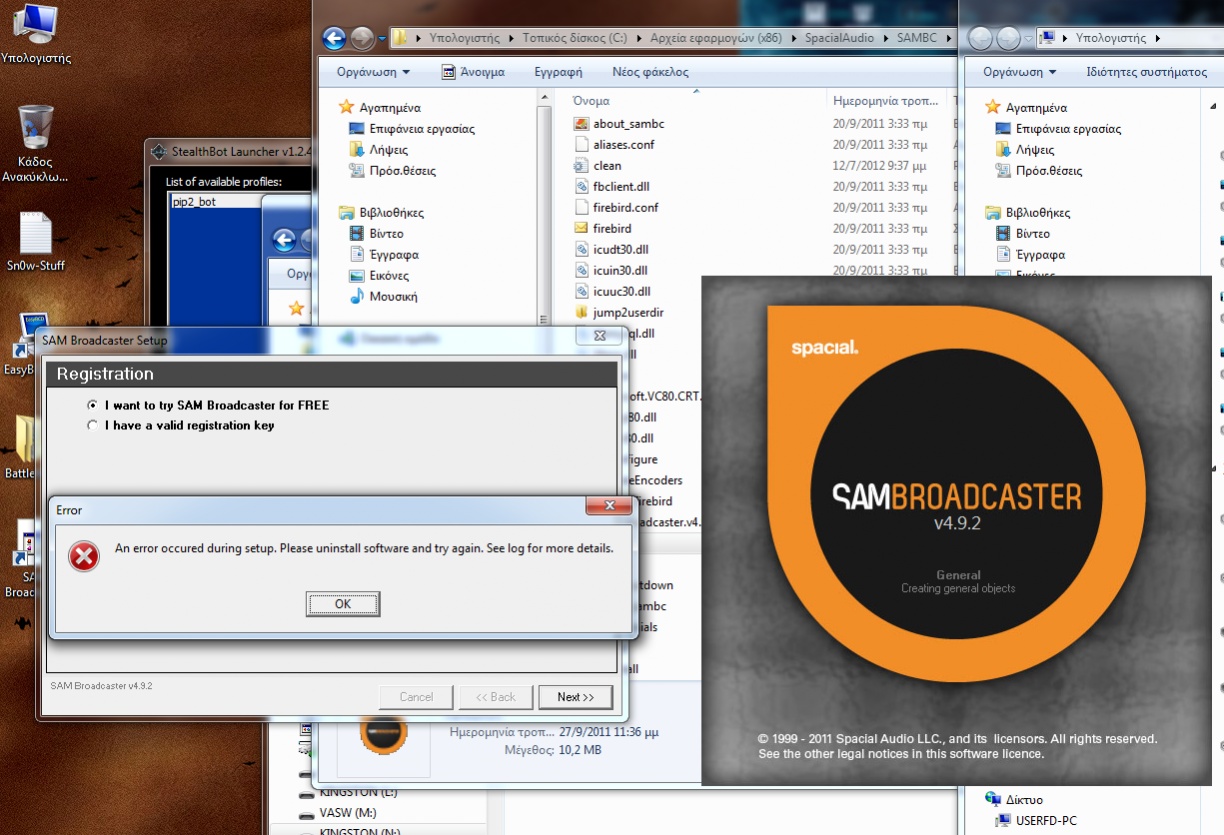Open recent locations dropdown beside the navigation arrows
Viewport: 1224px width, 835px height.
tap(382, 40)
